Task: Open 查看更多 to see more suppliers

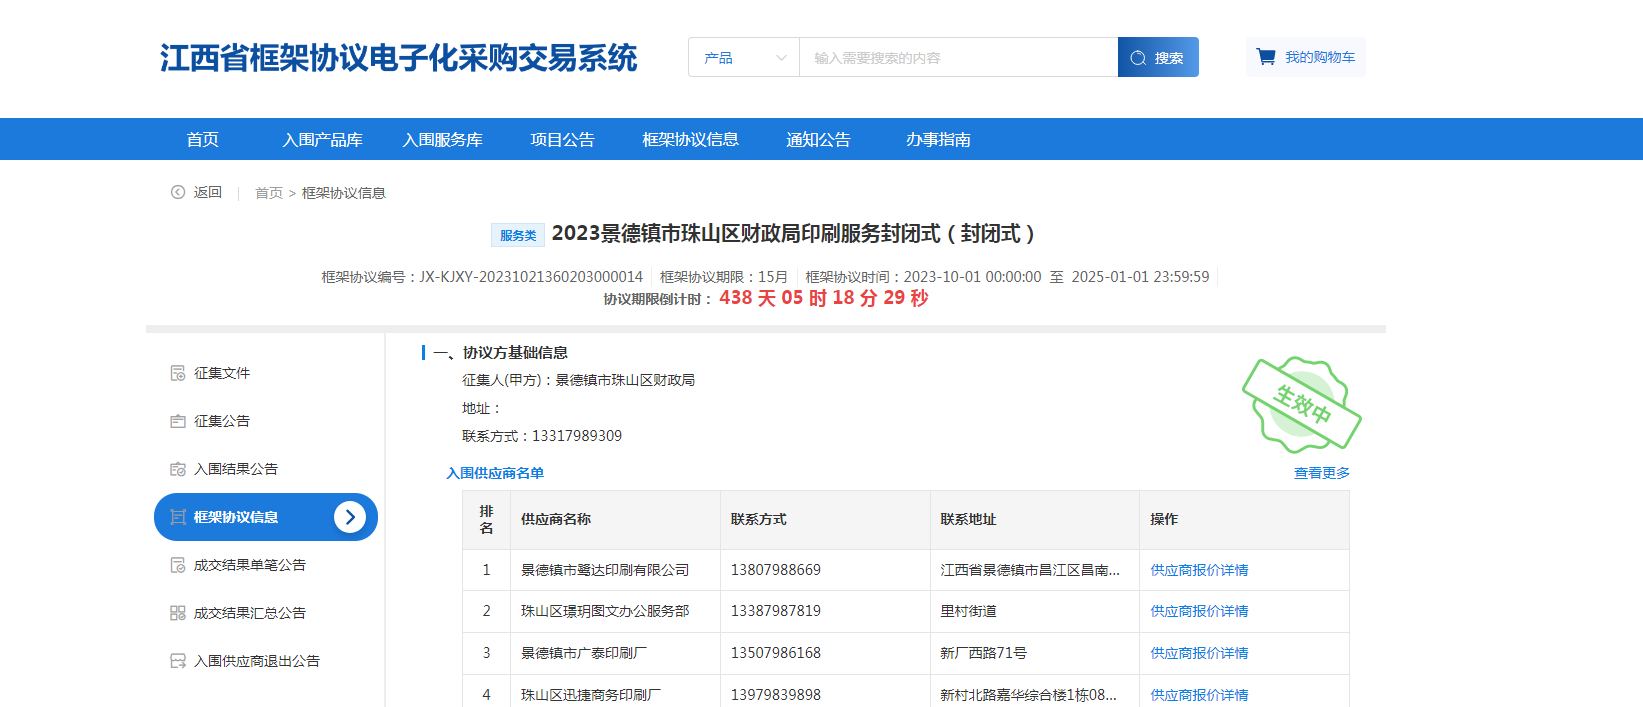Action: [1321, 473]
